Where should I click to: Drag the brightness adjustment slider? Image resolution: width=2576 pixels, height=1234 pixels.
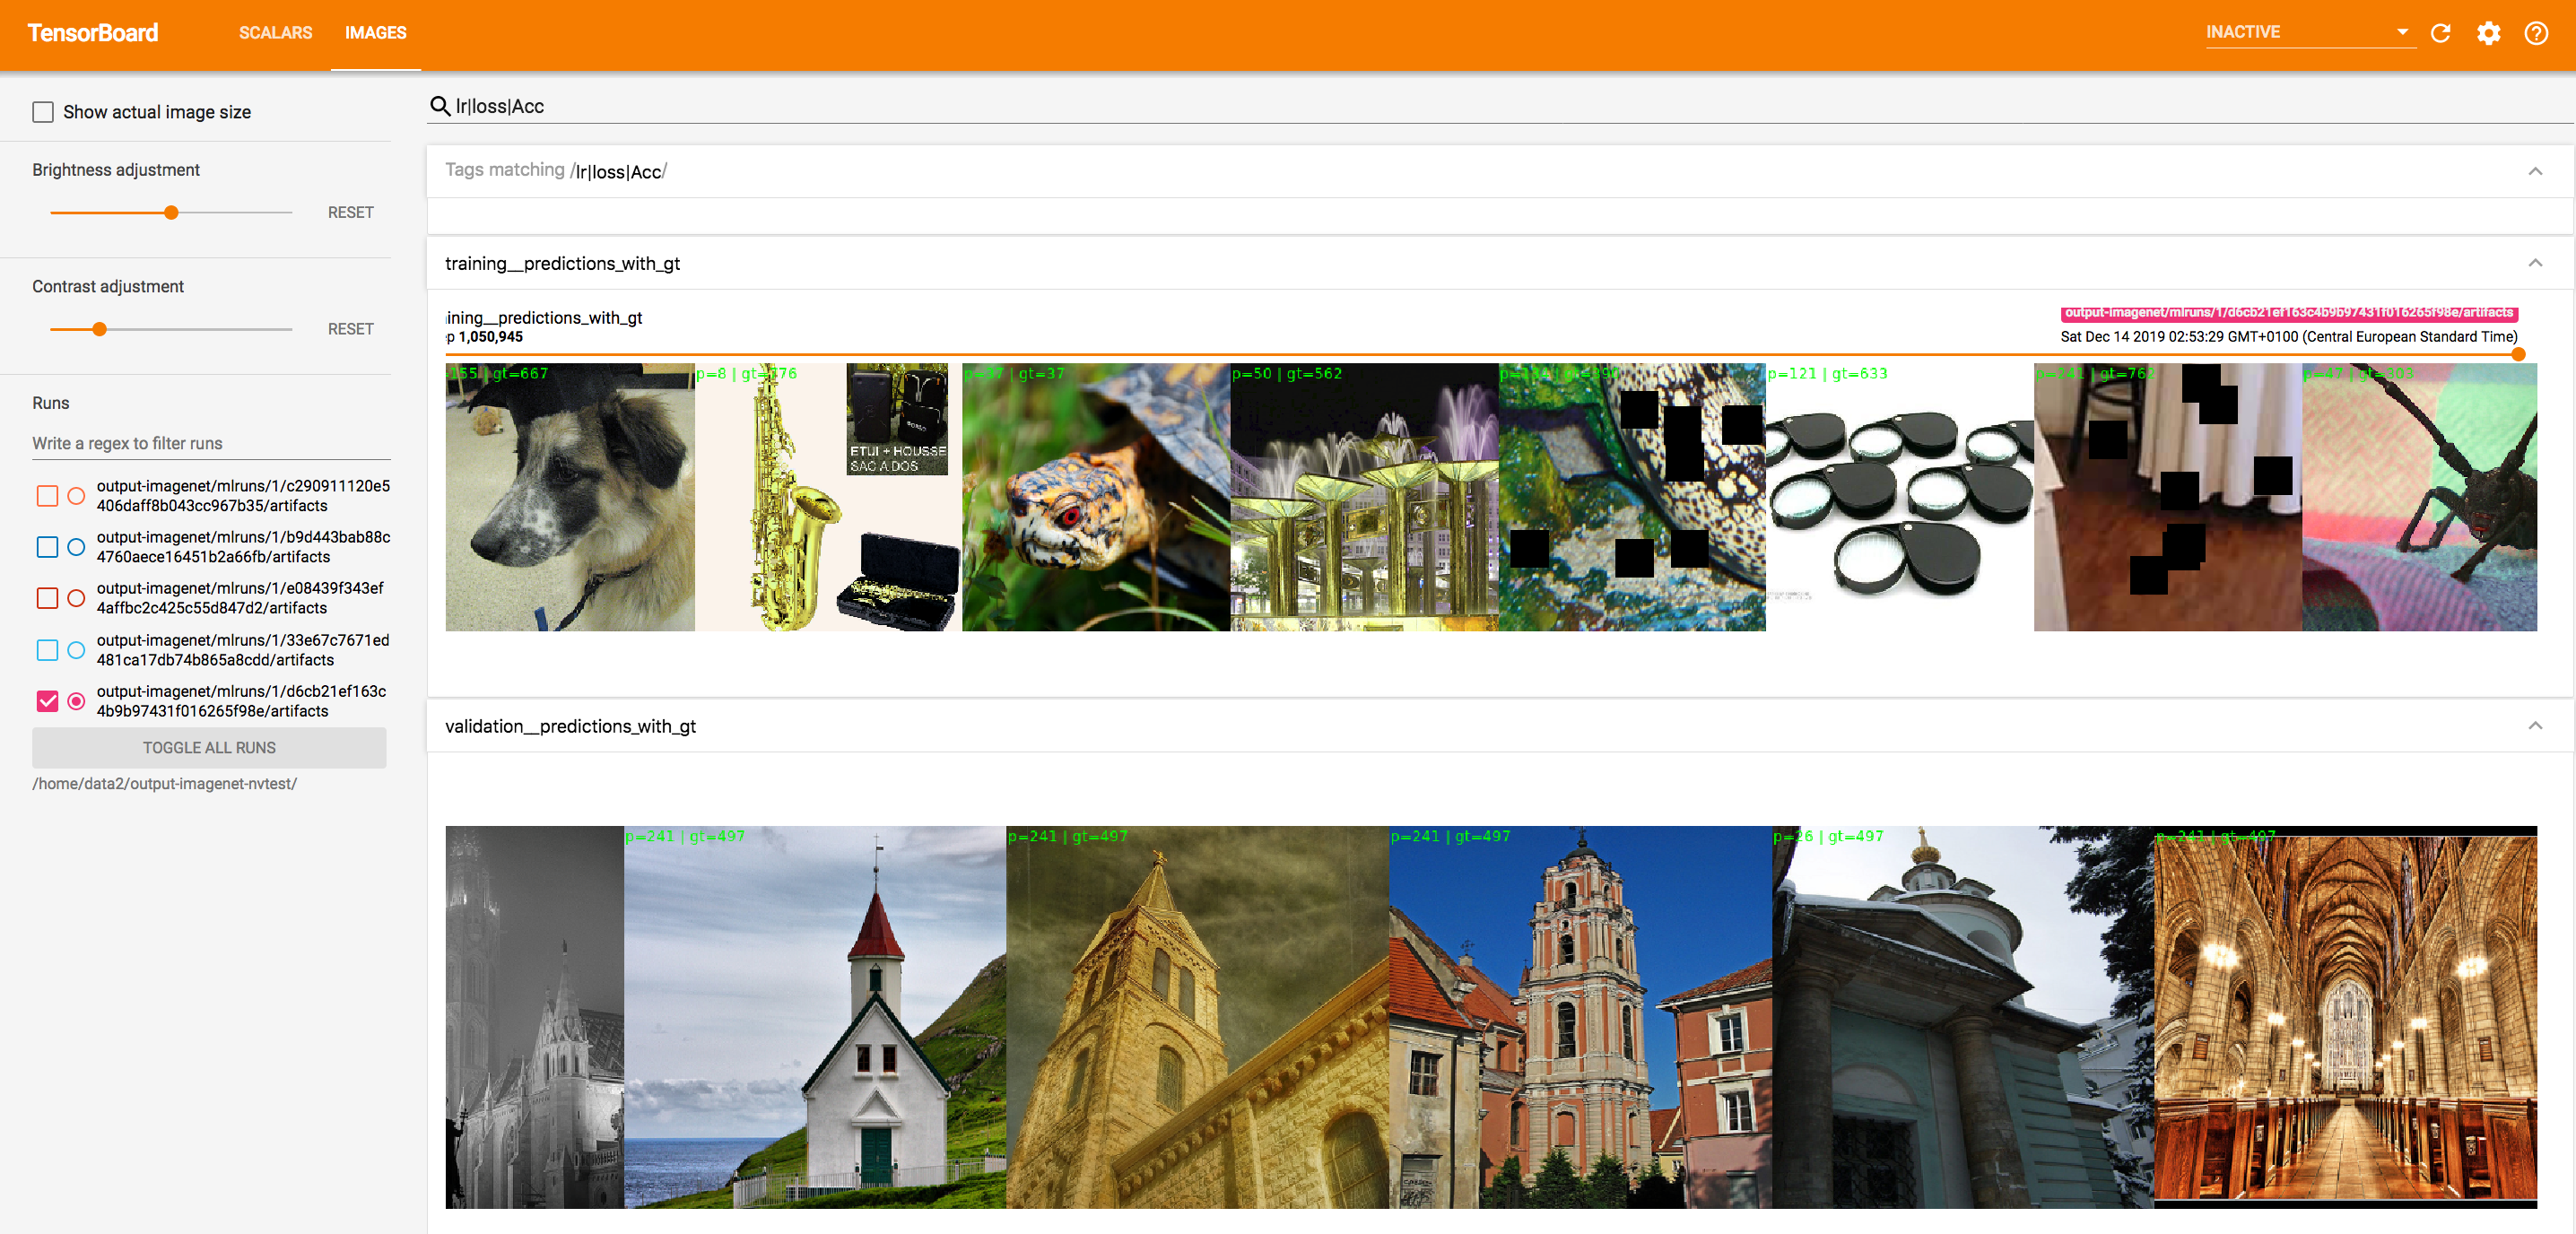click(172, 211)
